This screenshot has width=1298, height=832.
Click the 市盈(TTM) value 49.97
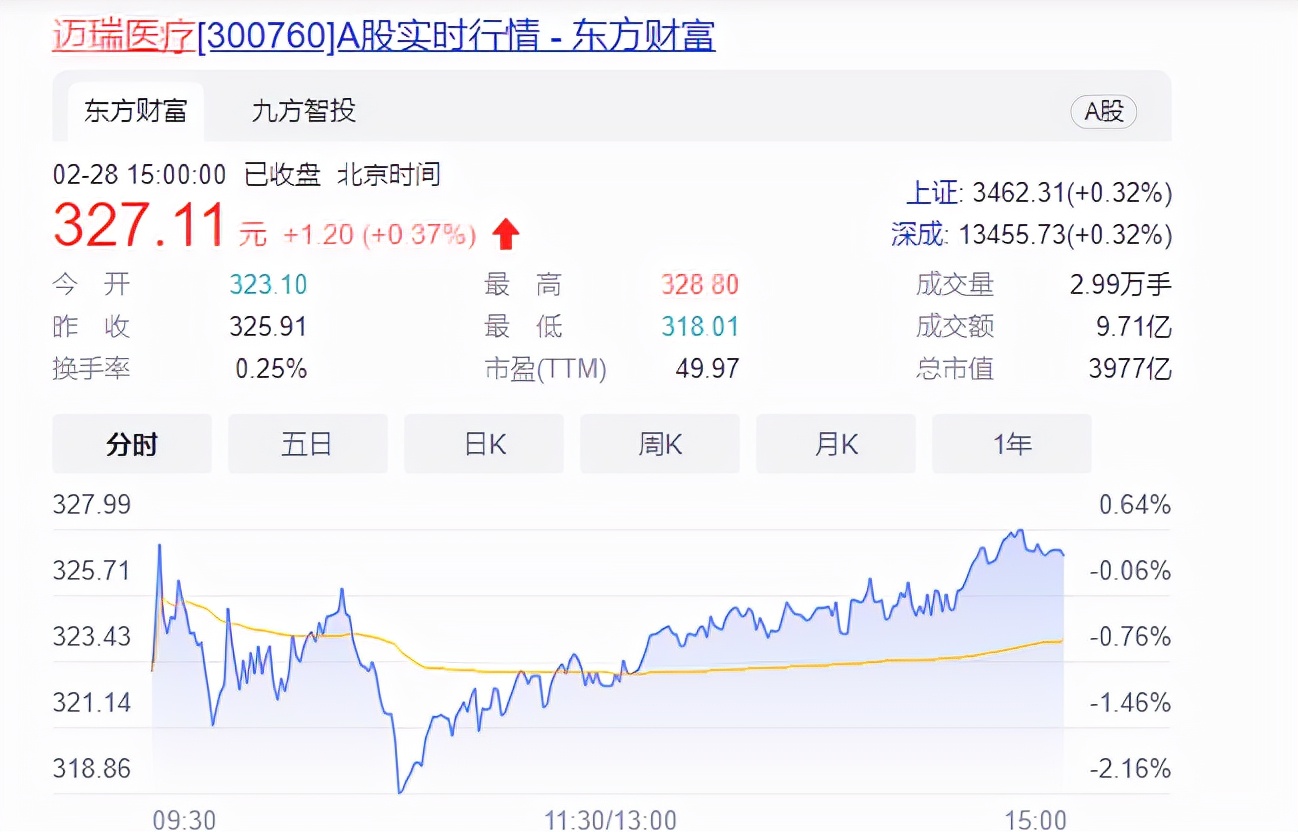707,369
